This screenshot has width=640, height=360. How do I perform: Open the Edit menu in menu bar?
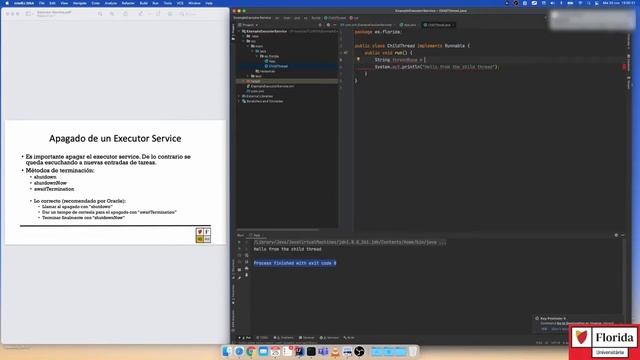tap(52, 3)
